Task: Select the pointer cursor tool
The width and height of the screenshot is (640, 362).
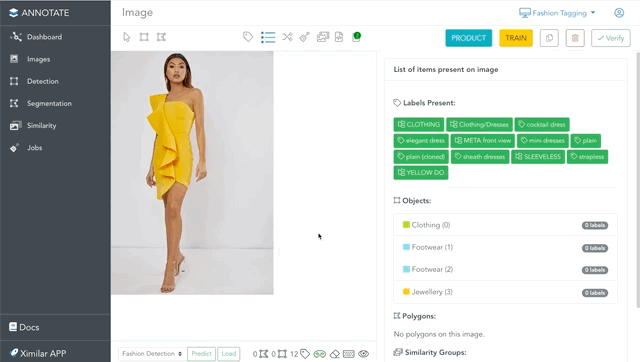Action: tap(127, 37)
